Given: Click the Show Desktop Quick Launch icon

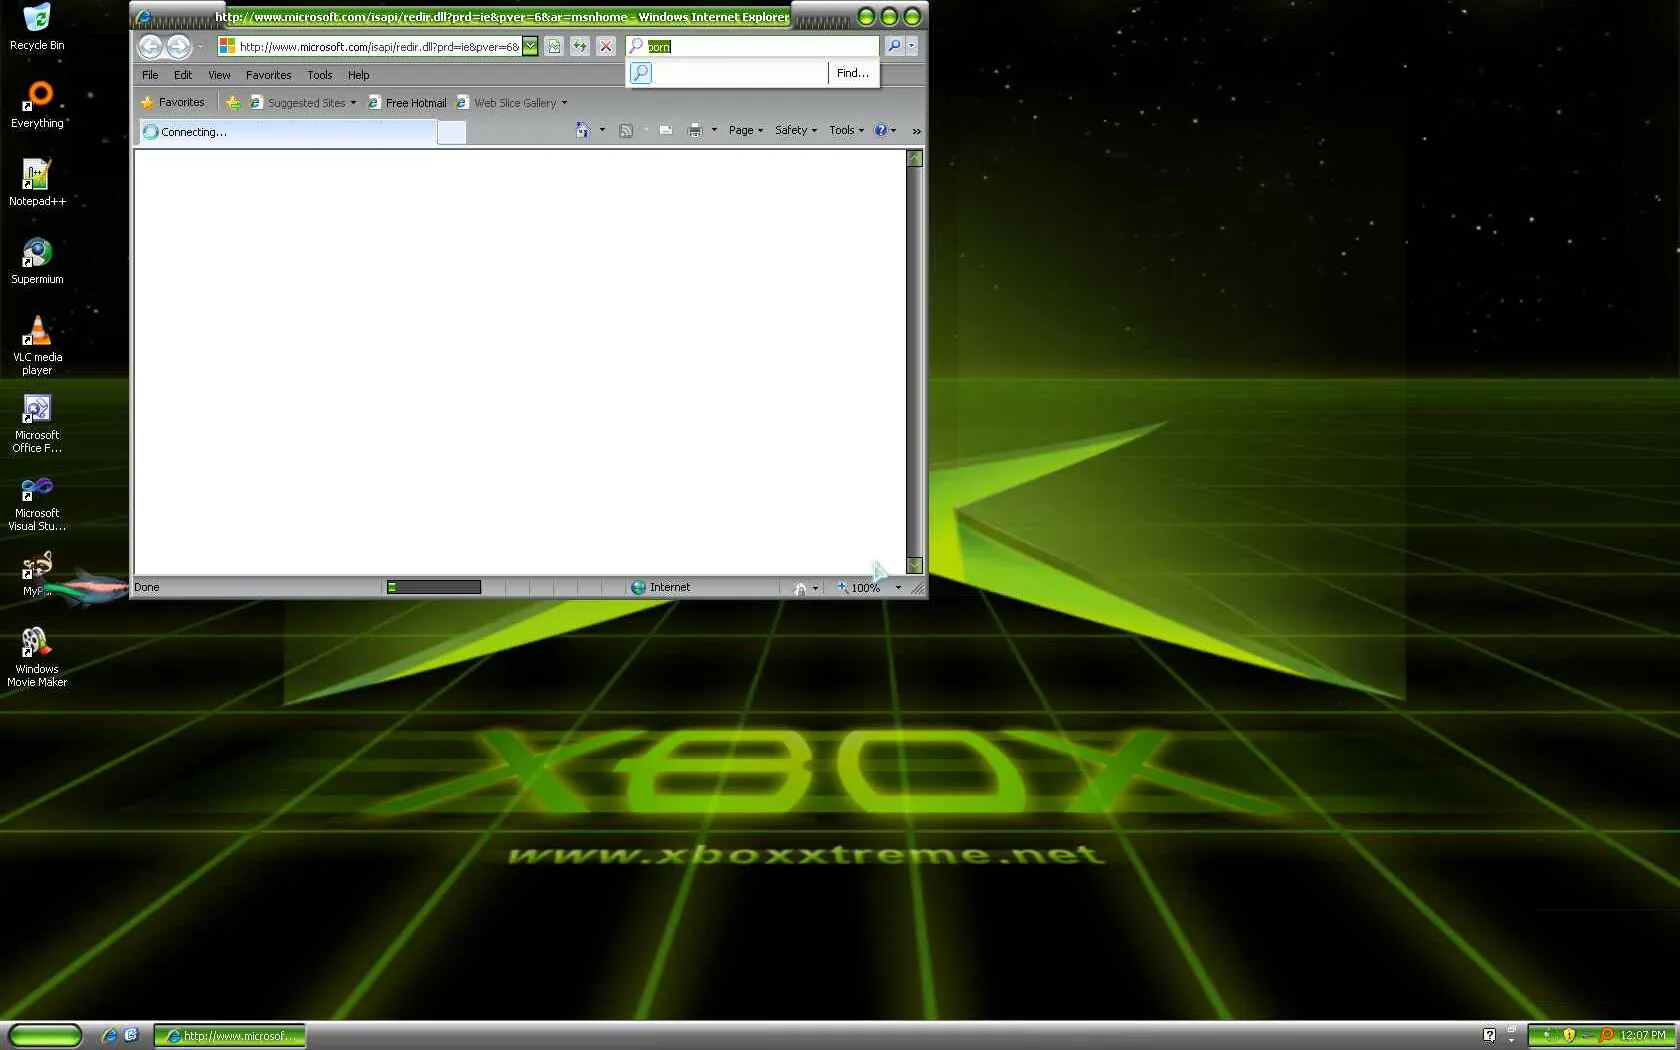Looking at the screenshot, I should click(x=131, y=1036).
